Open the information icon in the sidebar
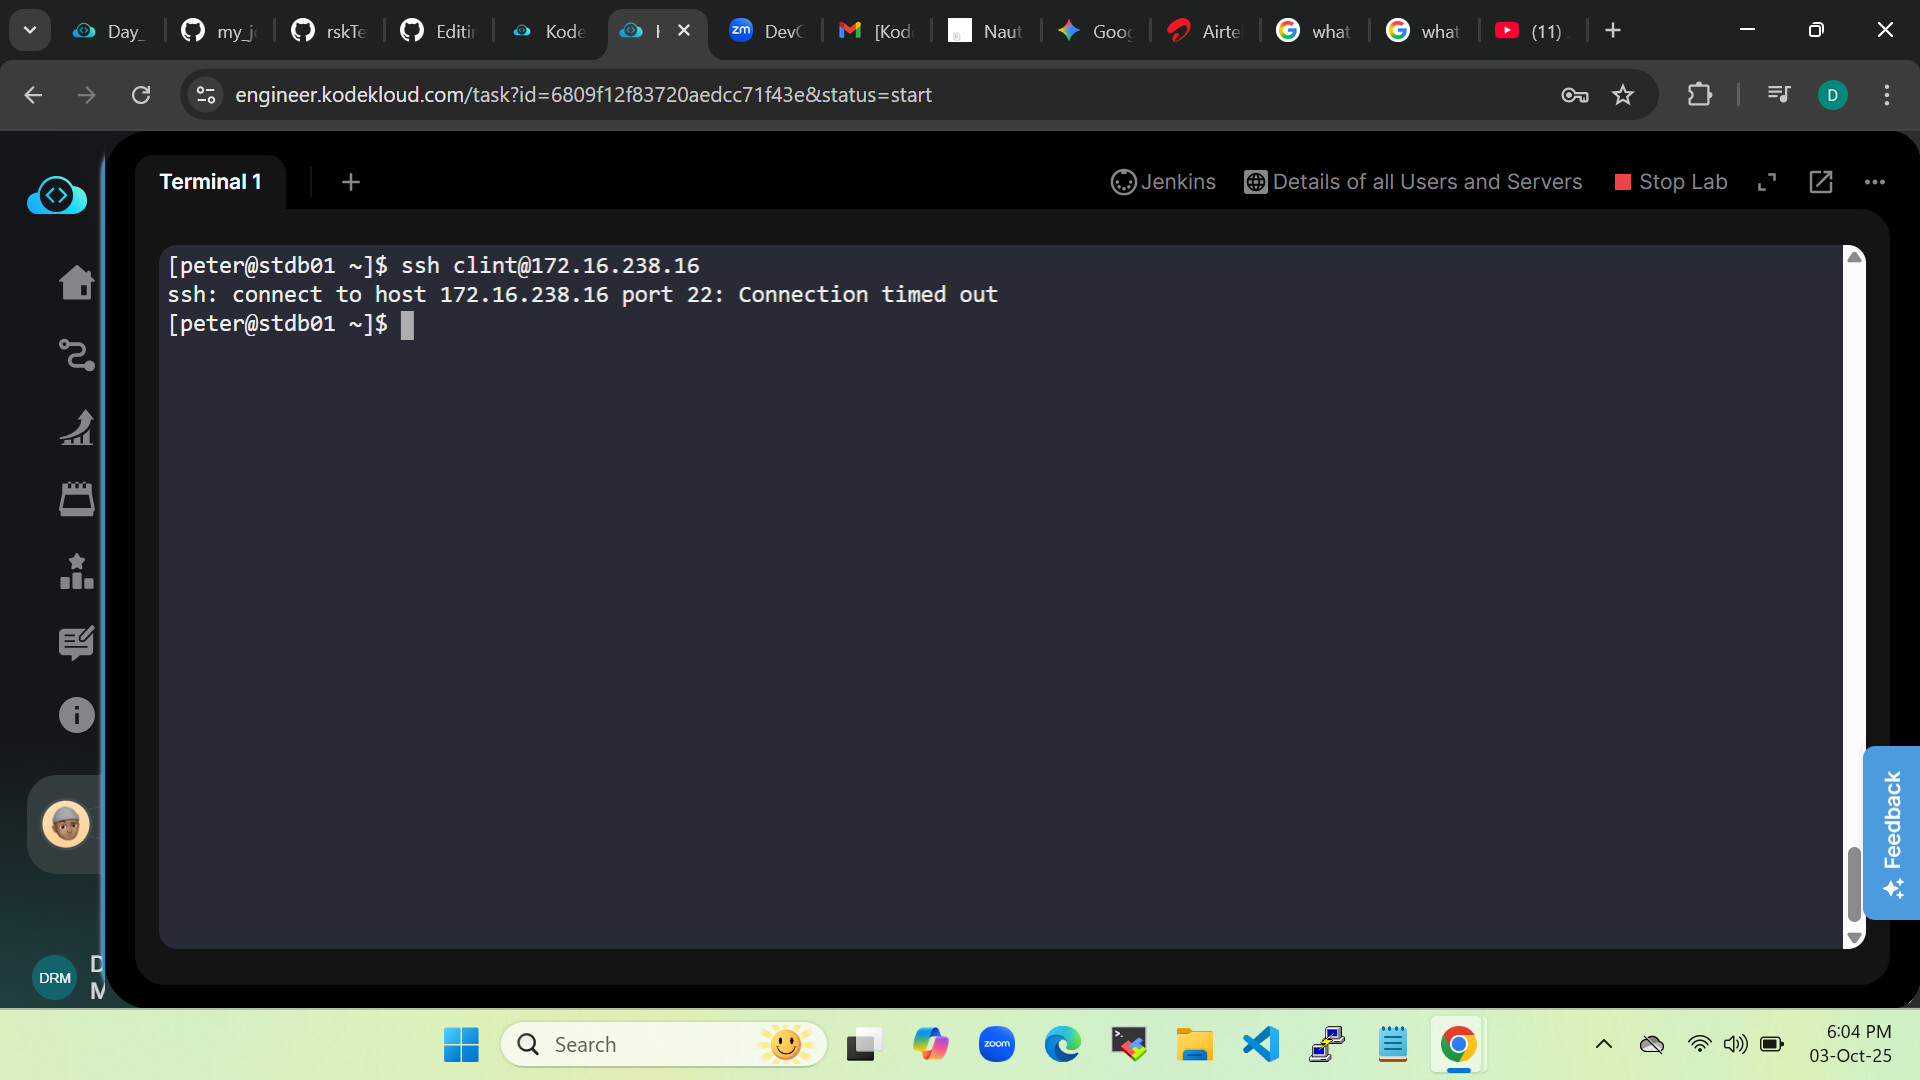Image resolution: width=1920 pixels, height=1080 pixels. tap(76, 715)
